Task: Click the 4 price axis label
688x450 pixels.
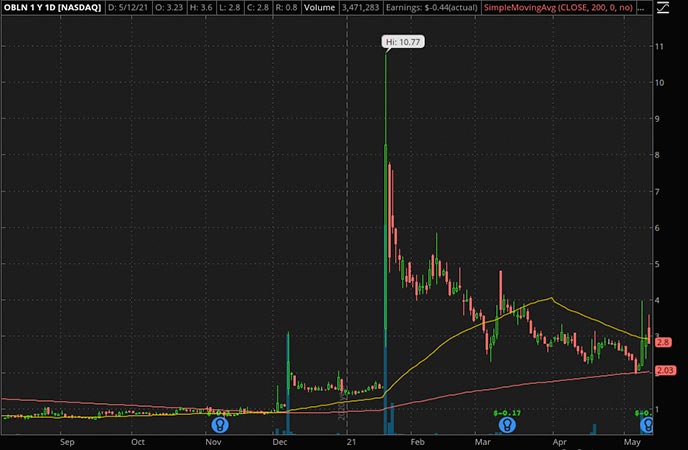Action: pos(657,300)
